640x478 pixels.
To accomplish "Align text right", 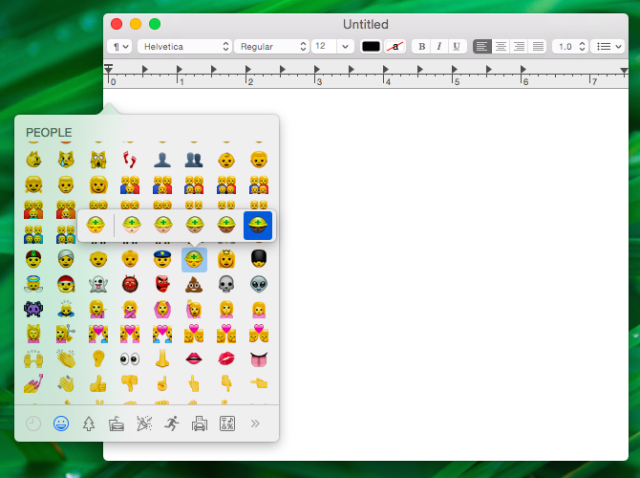I will pos(519,47).
